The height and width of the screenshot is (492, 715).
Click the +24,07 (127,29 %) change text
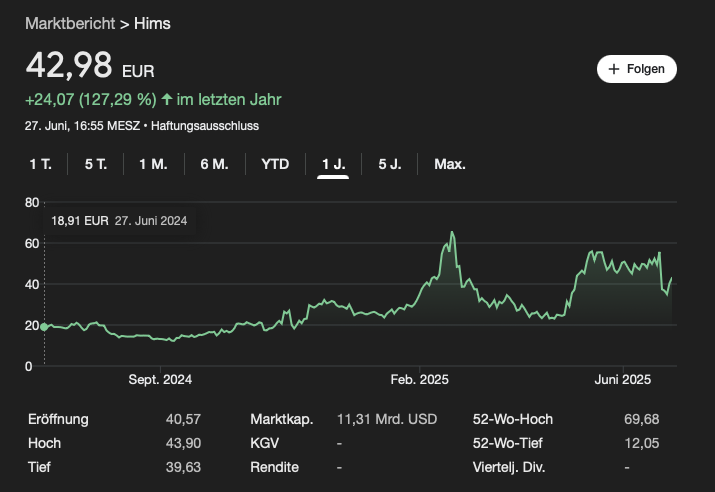(x=91, y=99)
